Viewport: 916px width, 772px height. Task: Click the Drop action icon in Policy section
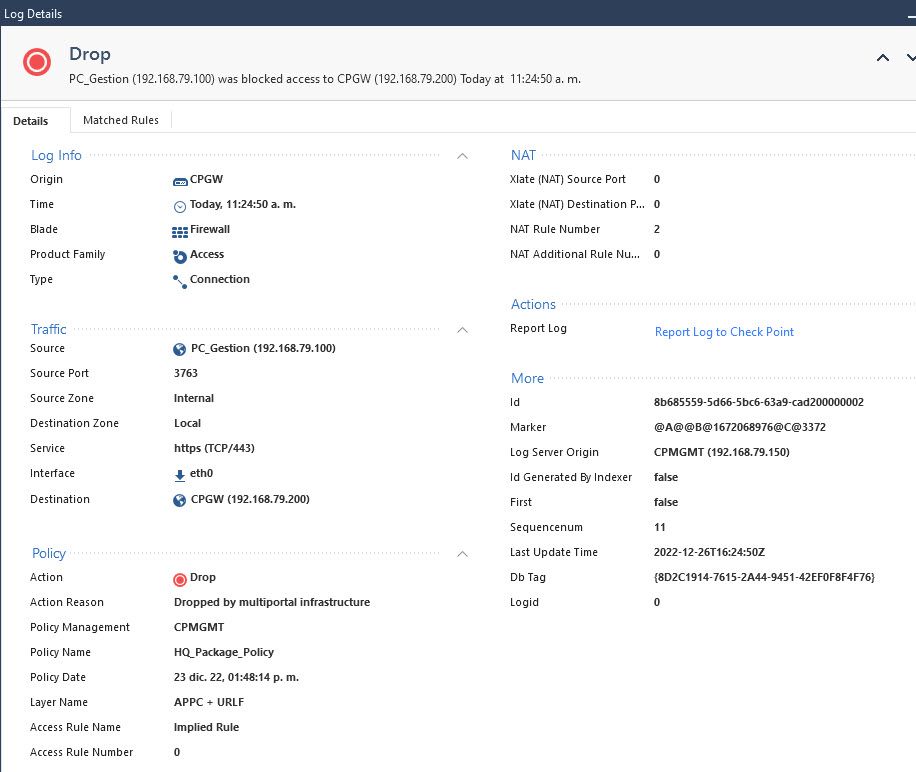click(x=178, y=577)
